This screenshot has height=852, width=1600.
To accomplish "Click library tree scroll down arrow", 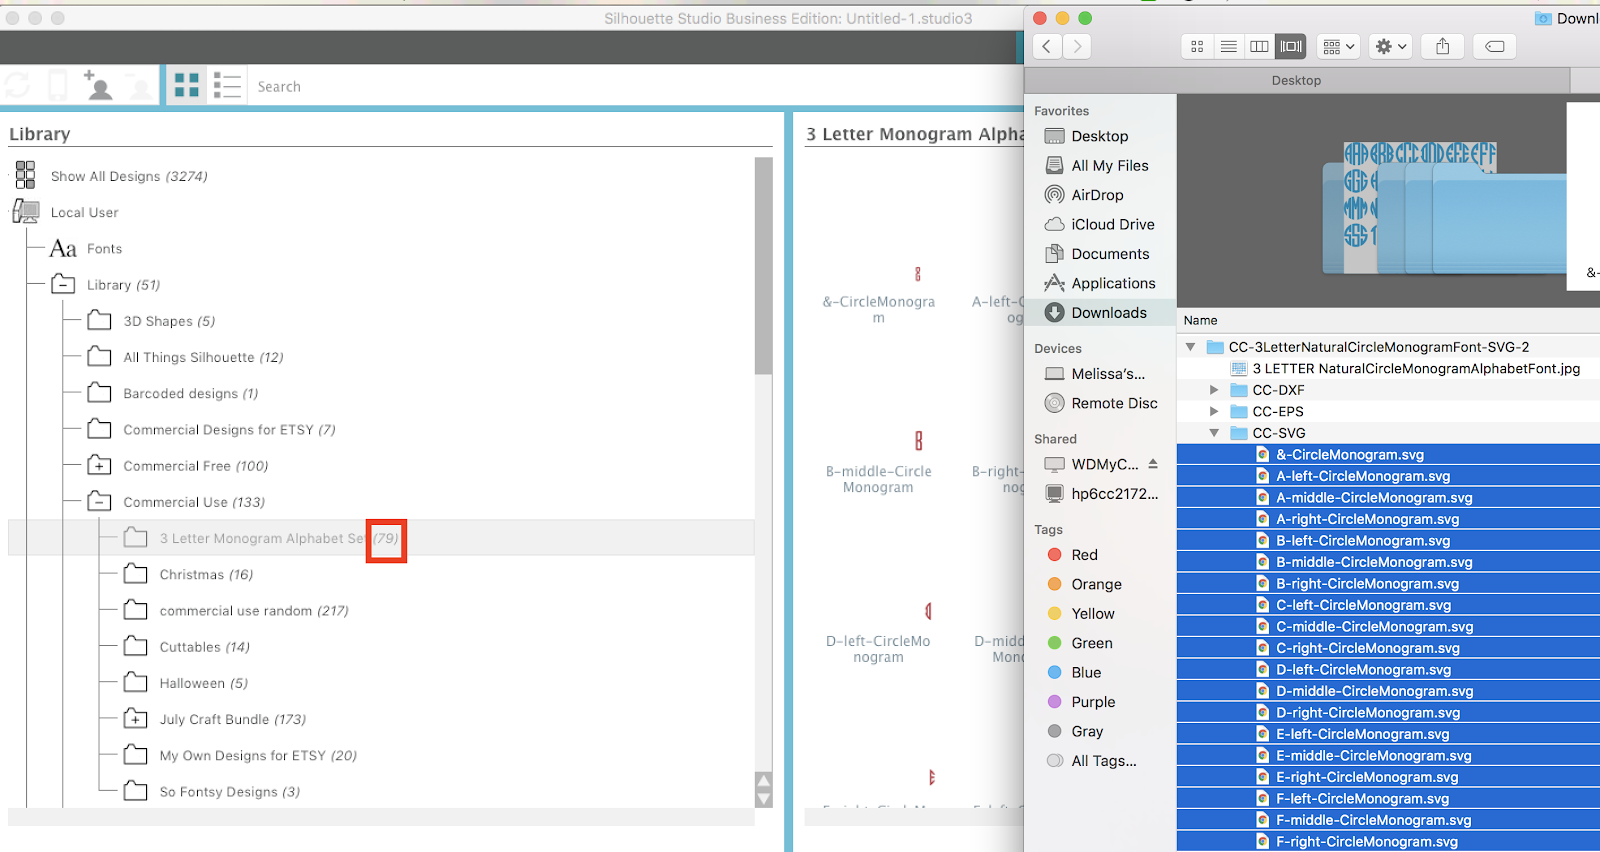I will (x=764, y=799).
